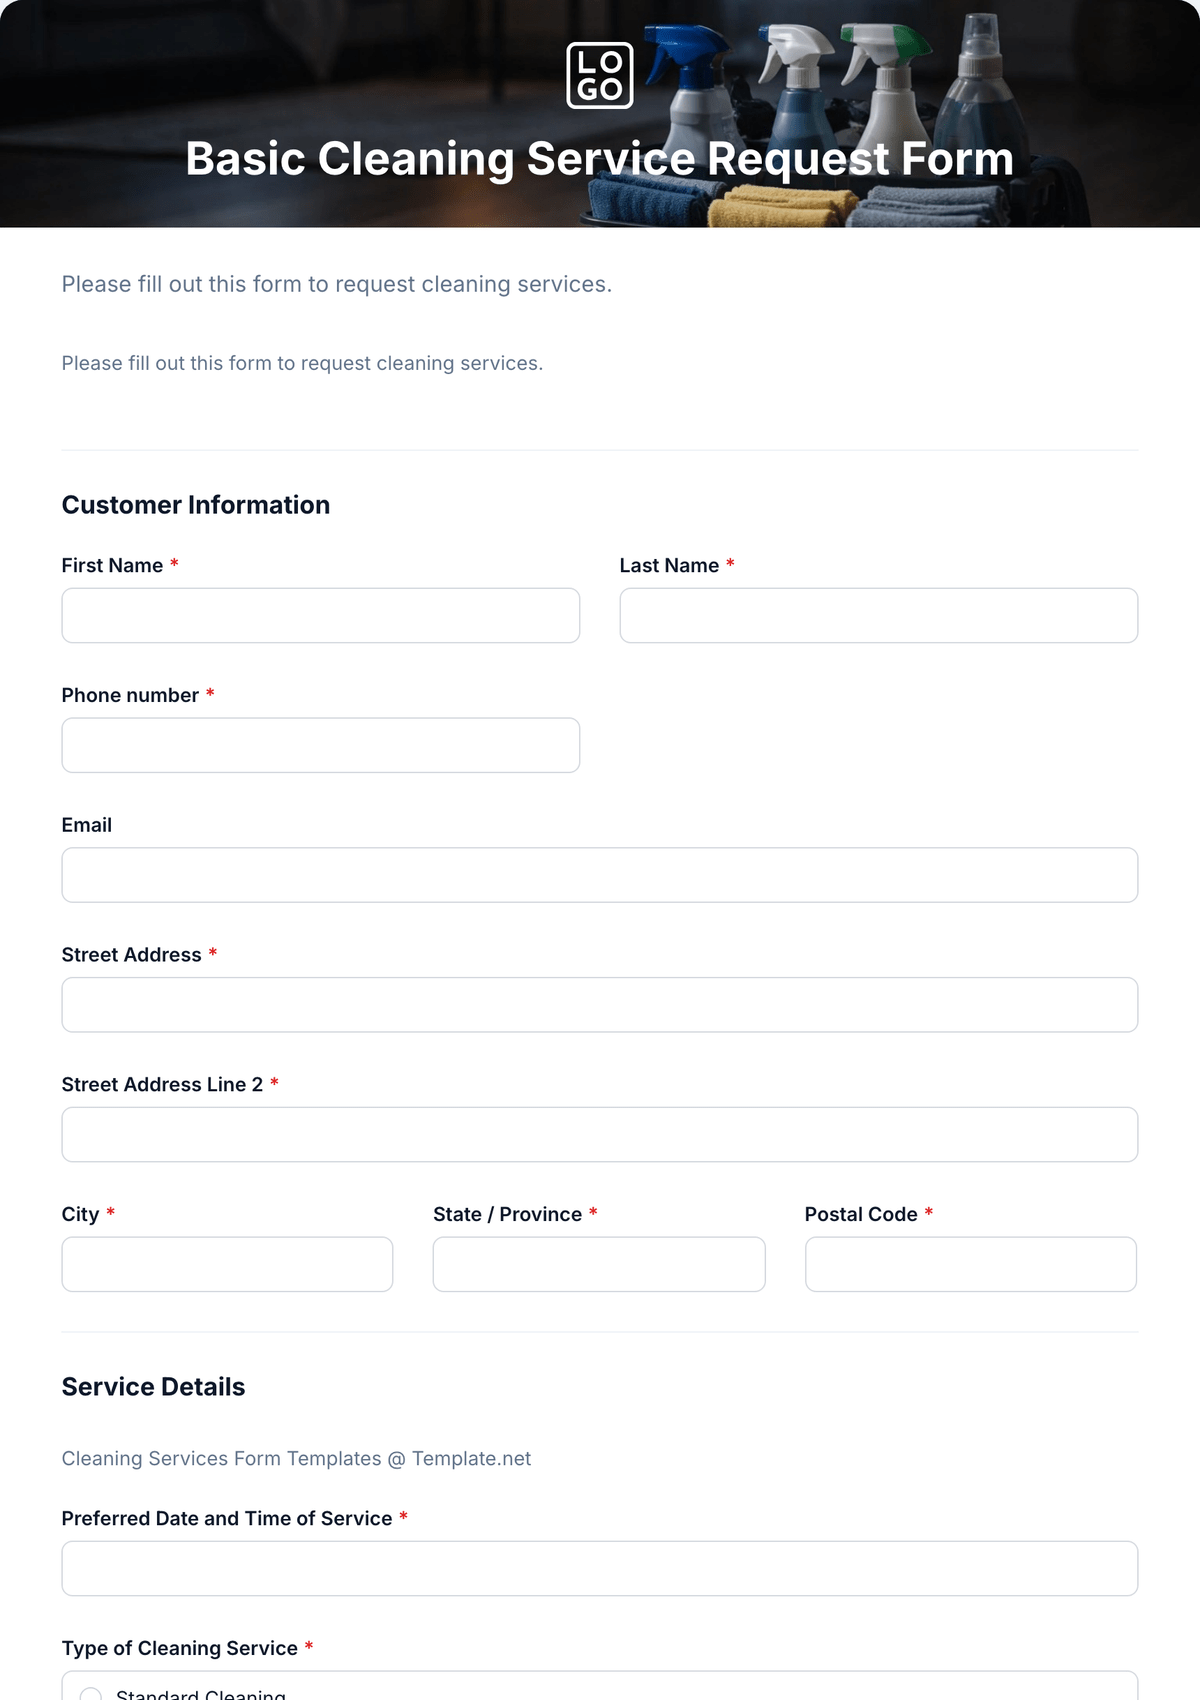Image resolution: width=1200 pixels, height=1700 pixels.
Task: Click the Street Address text field
Action: tap(600, 1005)
